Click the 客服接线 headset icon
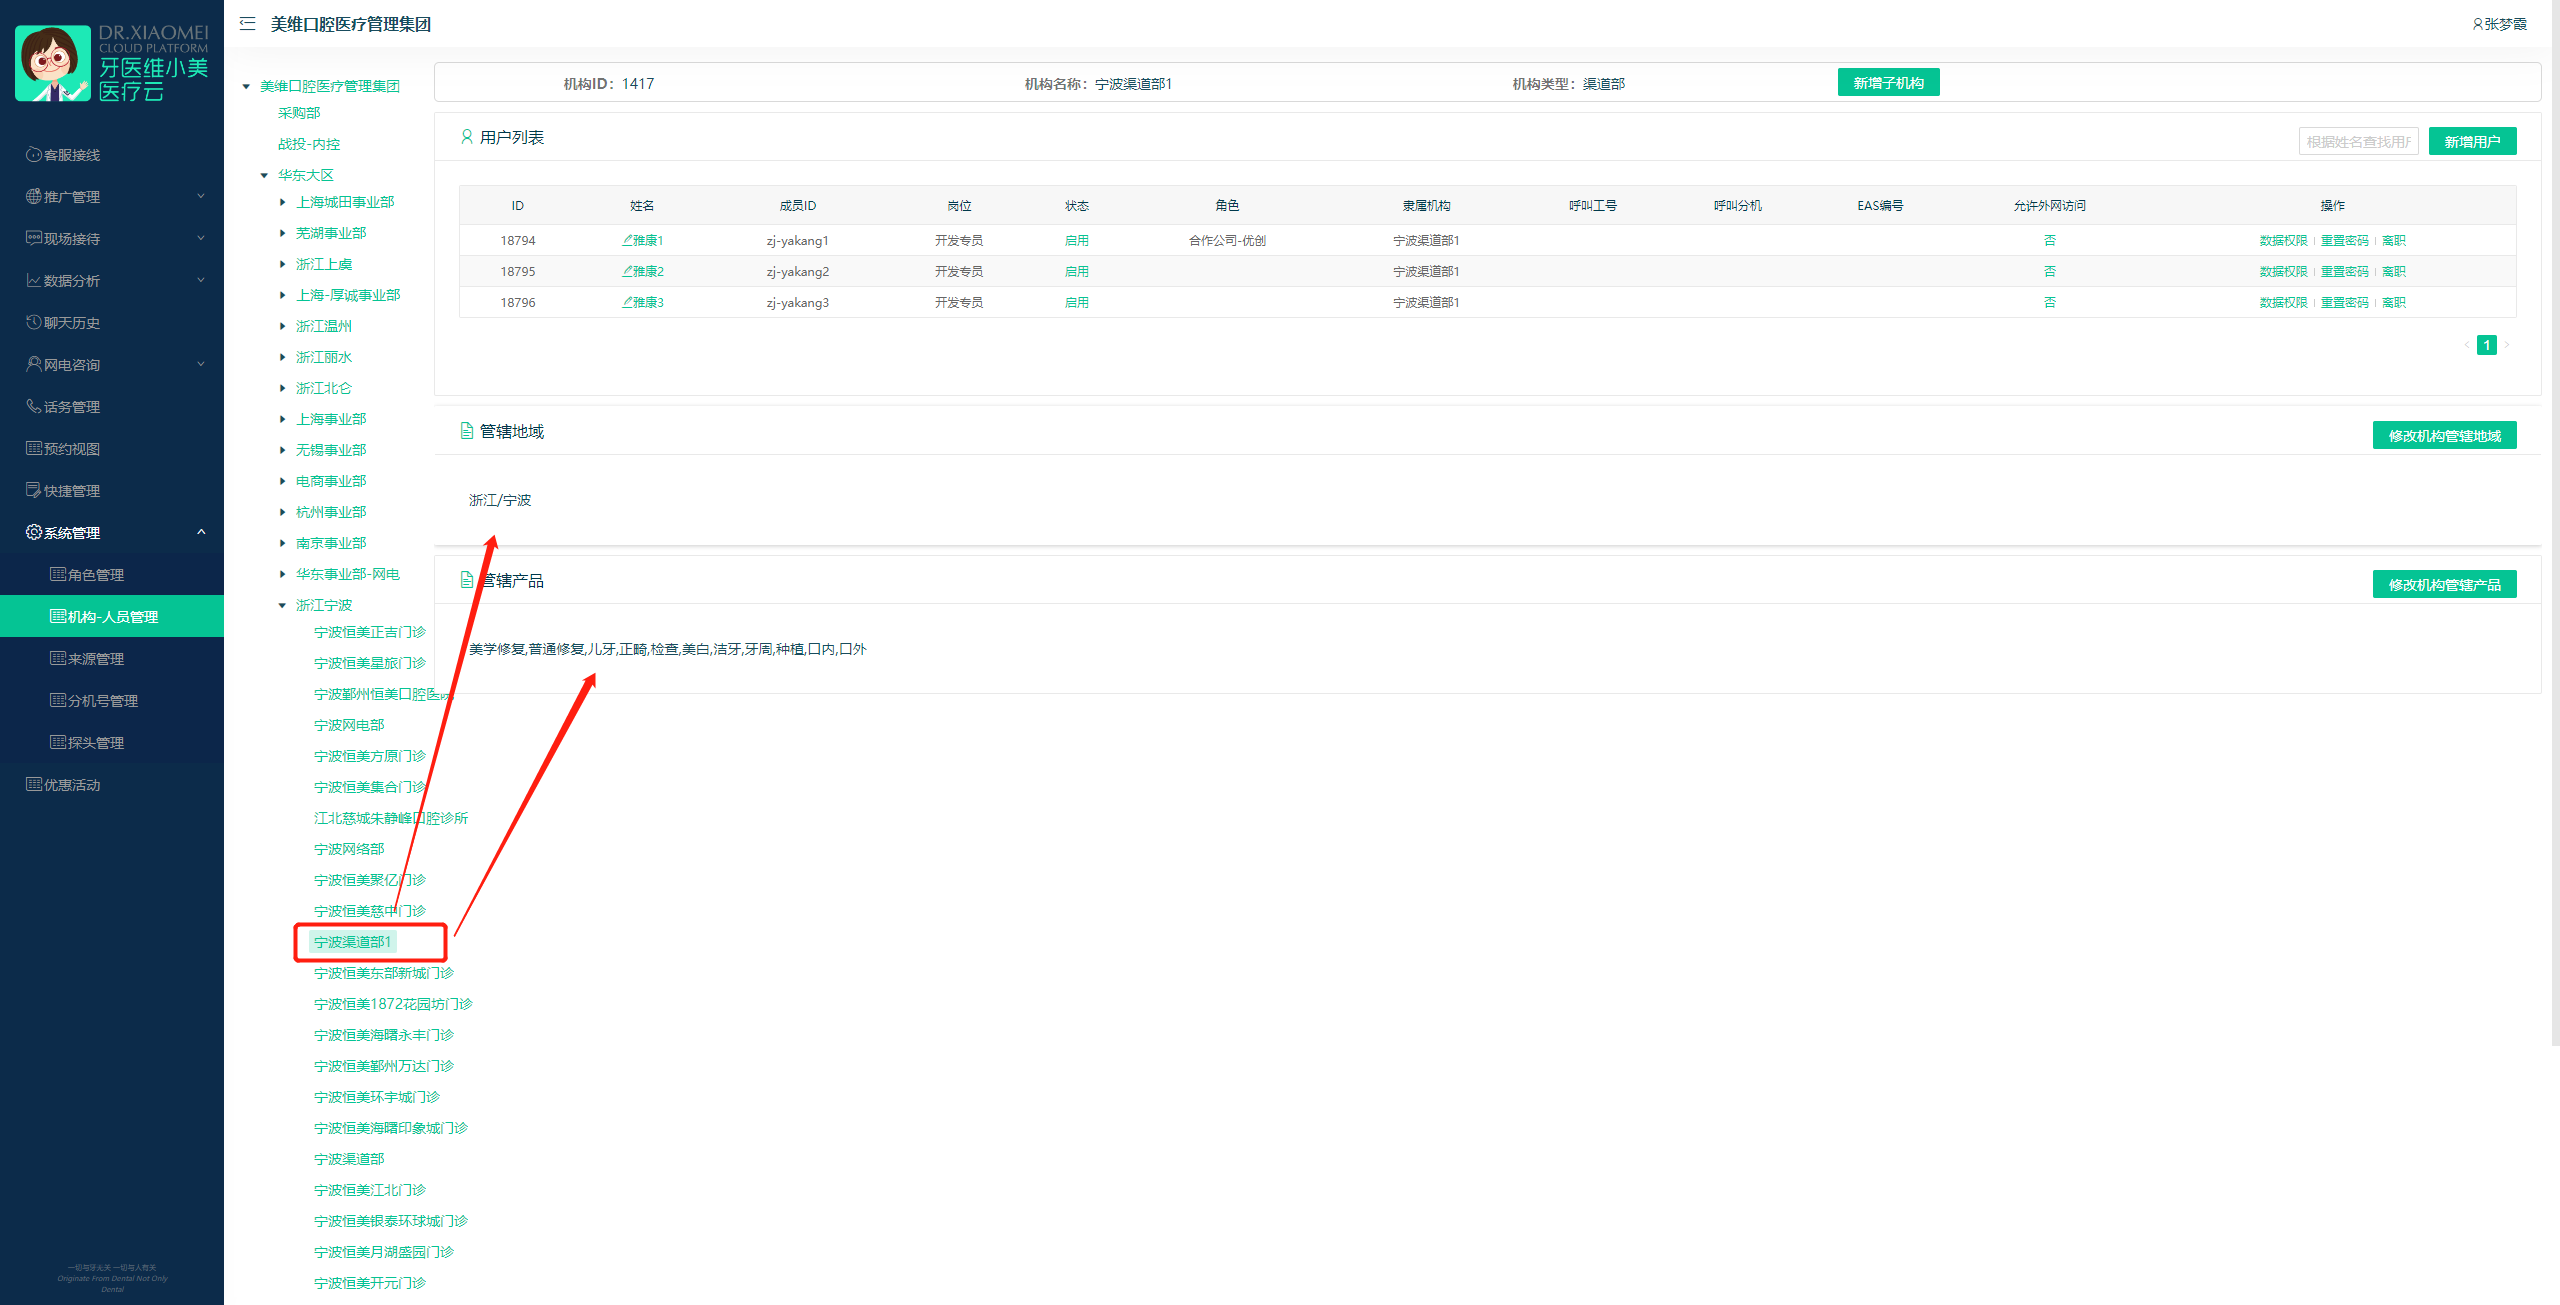Image resolution: width=2560 pixels, height=1305 pixels. tap(33, 155)
